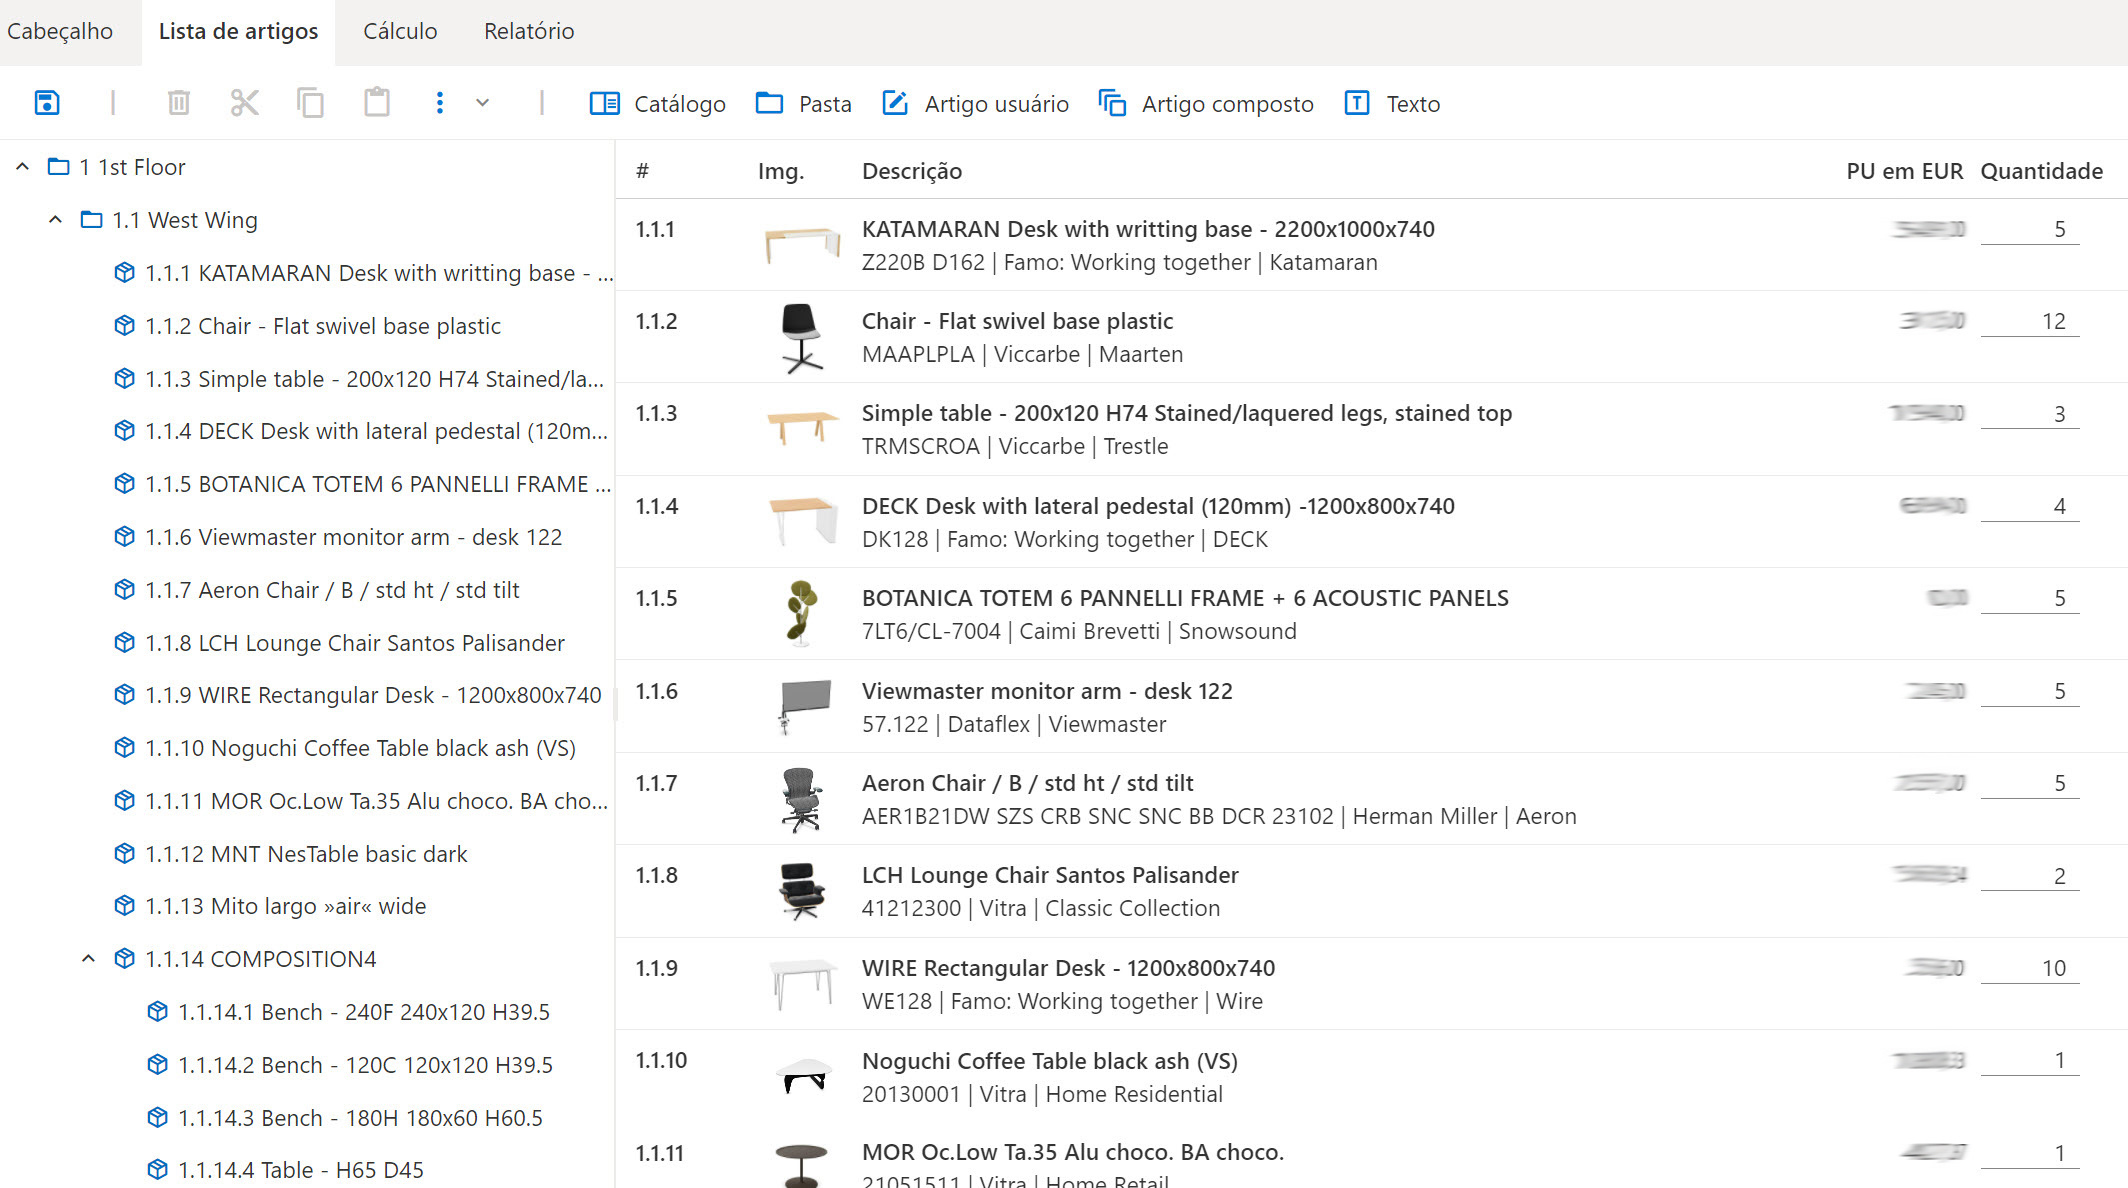The height and width of the screenshot is (1188, 2128).
Task: Add a new Pasta folder
Action: coord(804,104)
